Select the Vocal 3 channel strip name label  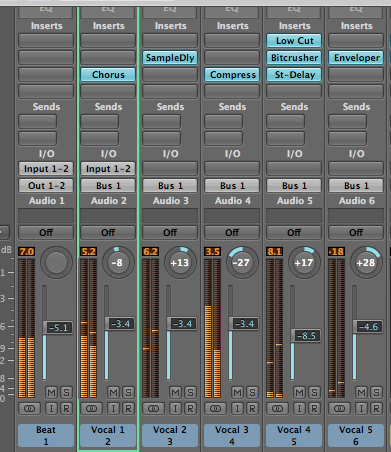(232, 435)
